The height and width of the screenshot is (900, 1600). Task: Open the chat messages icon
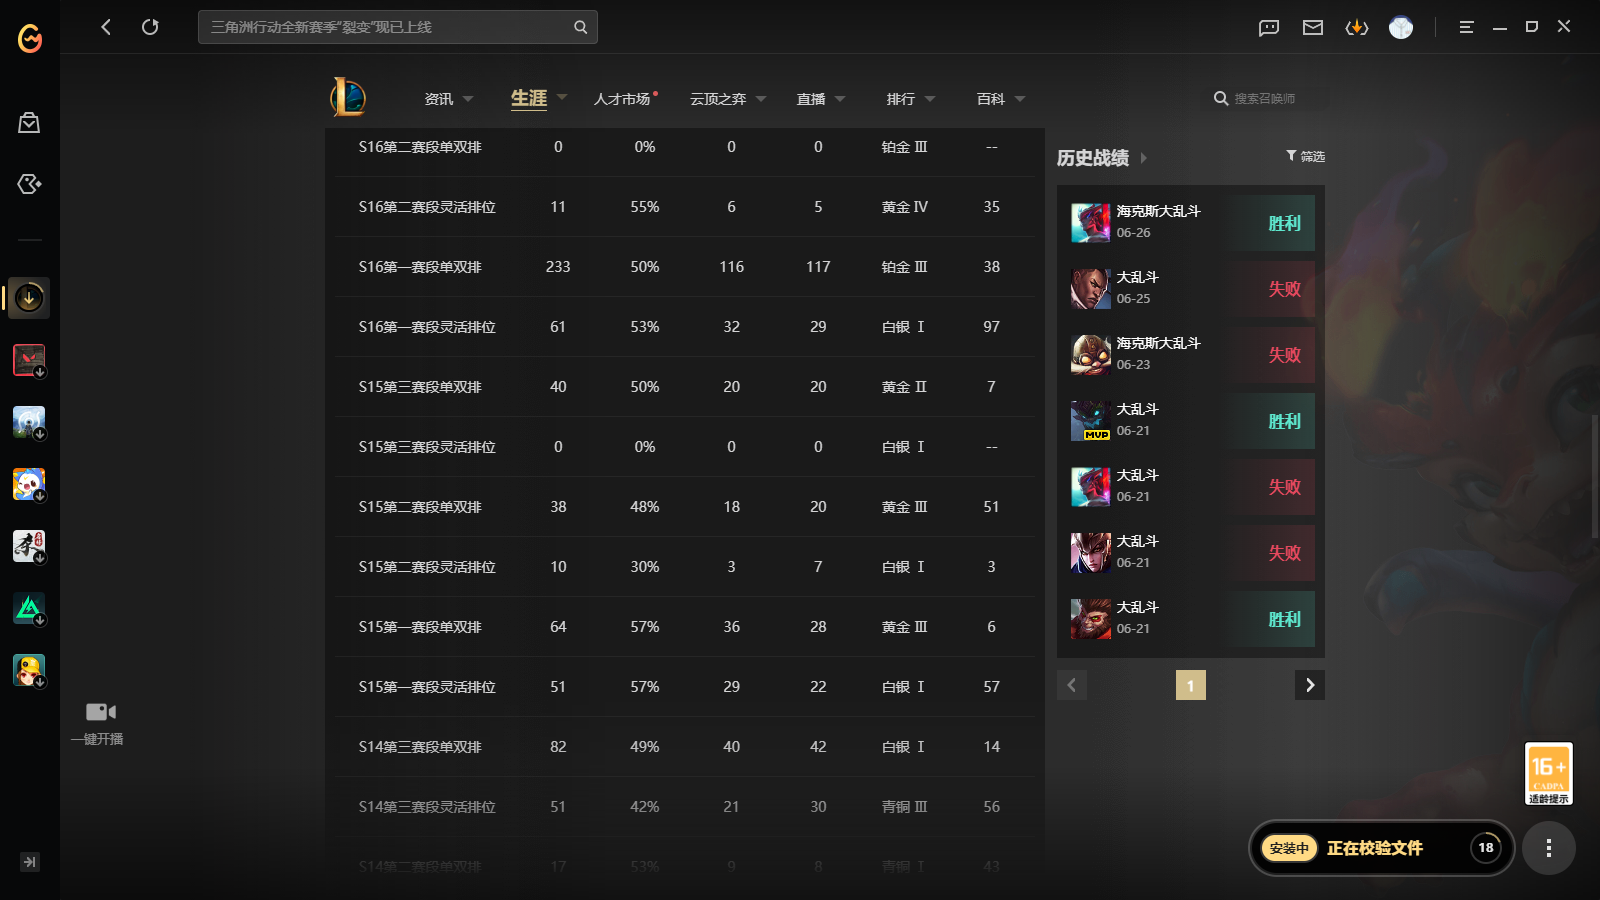point(1269,27)
